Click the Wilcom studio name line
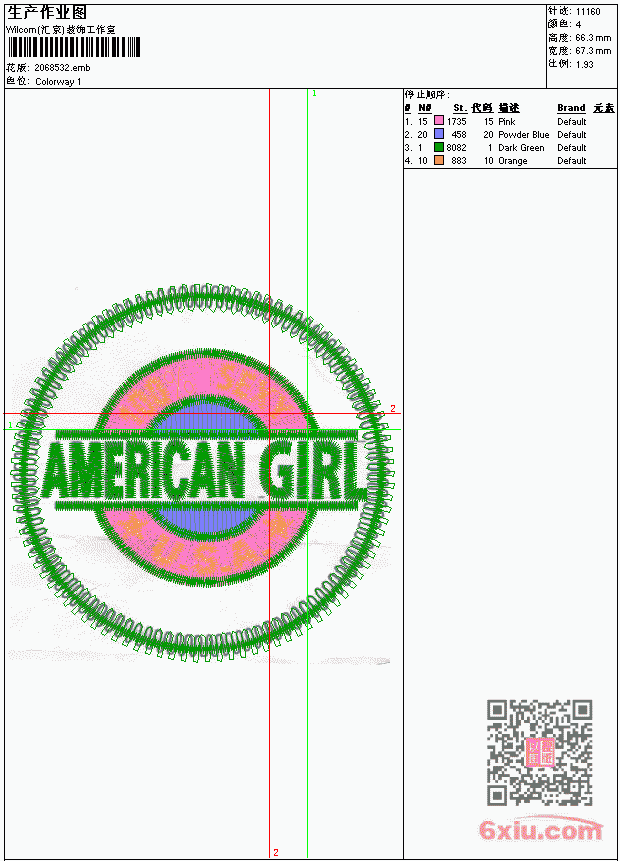The height and width of the screenshot is (861, 620). click(61, 30)
